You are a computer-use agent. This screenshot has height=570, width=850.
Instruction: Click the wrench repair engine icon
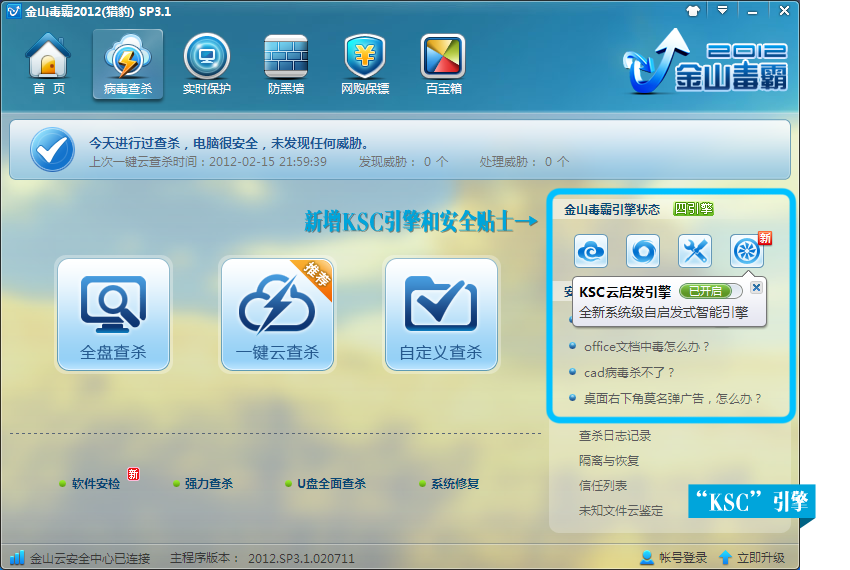pos(695,251)
